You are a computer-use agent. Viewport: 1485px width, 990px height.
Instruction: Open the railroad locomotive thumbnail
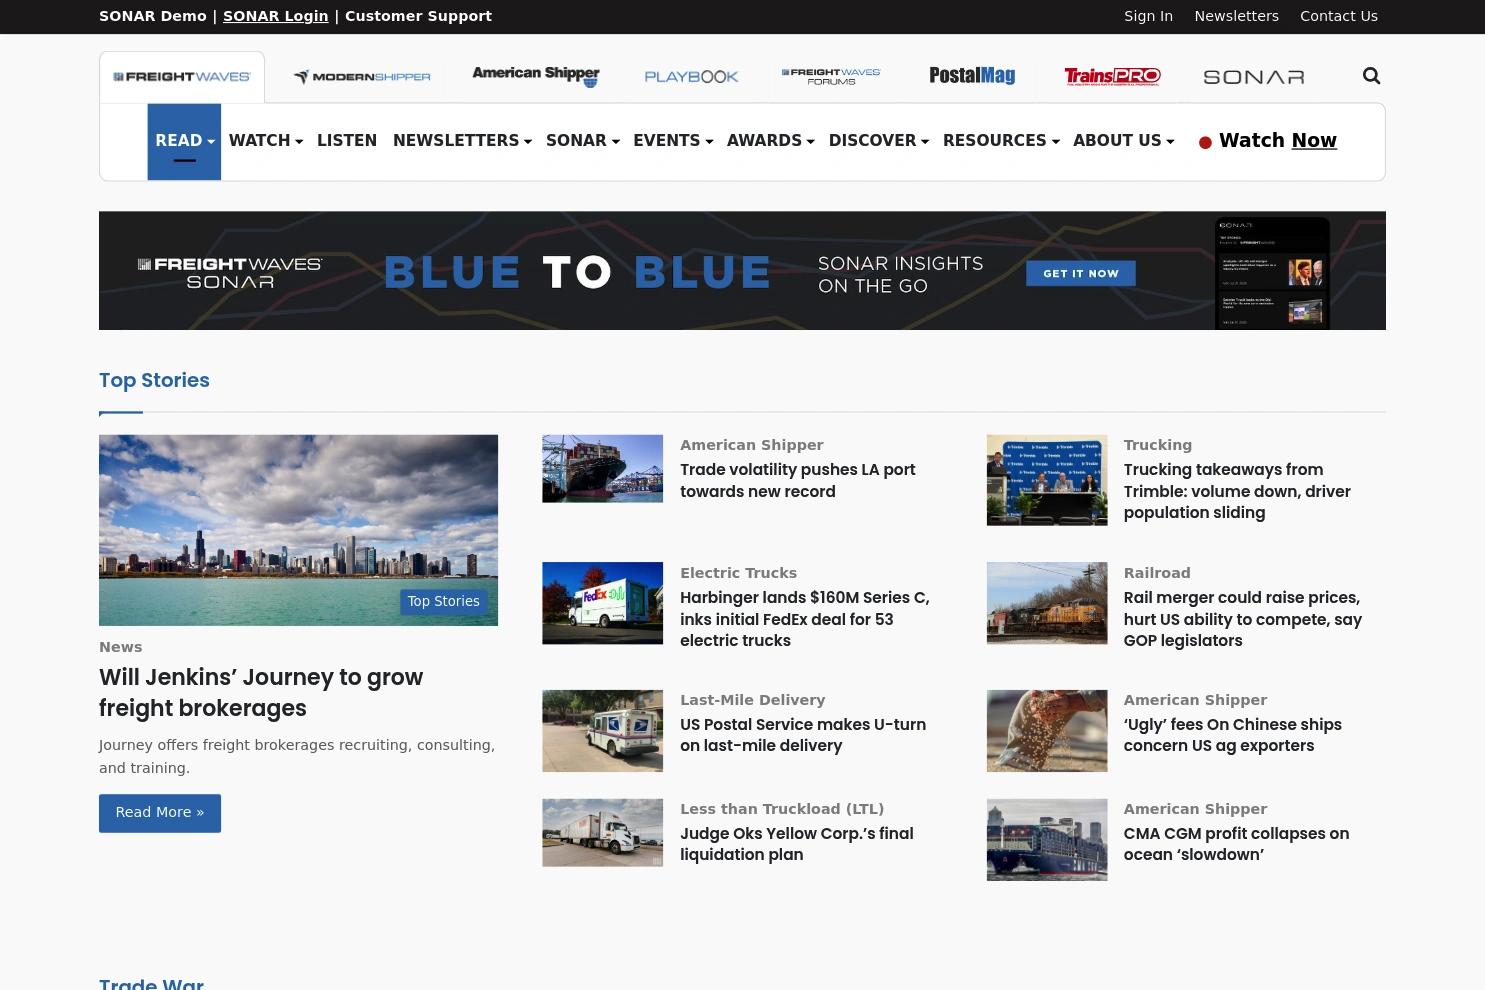[x=1047, y=603]
